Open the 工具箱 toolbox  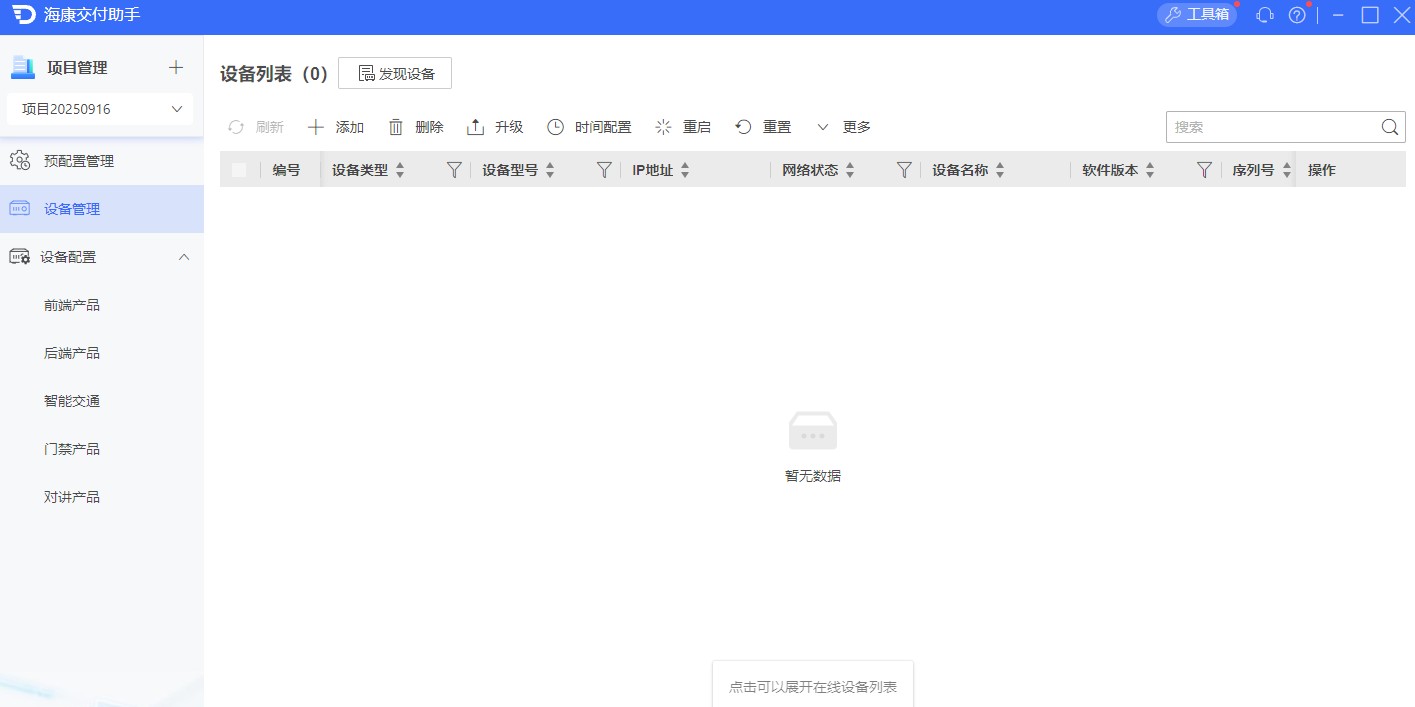1196,15
